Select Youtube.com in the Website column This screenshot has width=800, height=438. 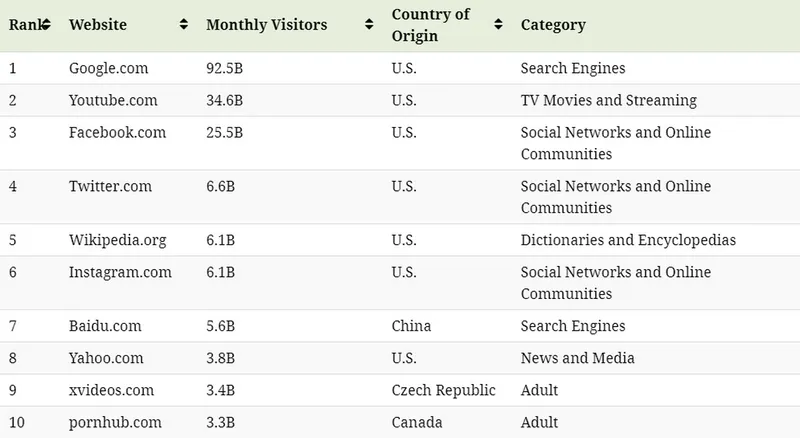pyautogui.click(x=112, y=100)
